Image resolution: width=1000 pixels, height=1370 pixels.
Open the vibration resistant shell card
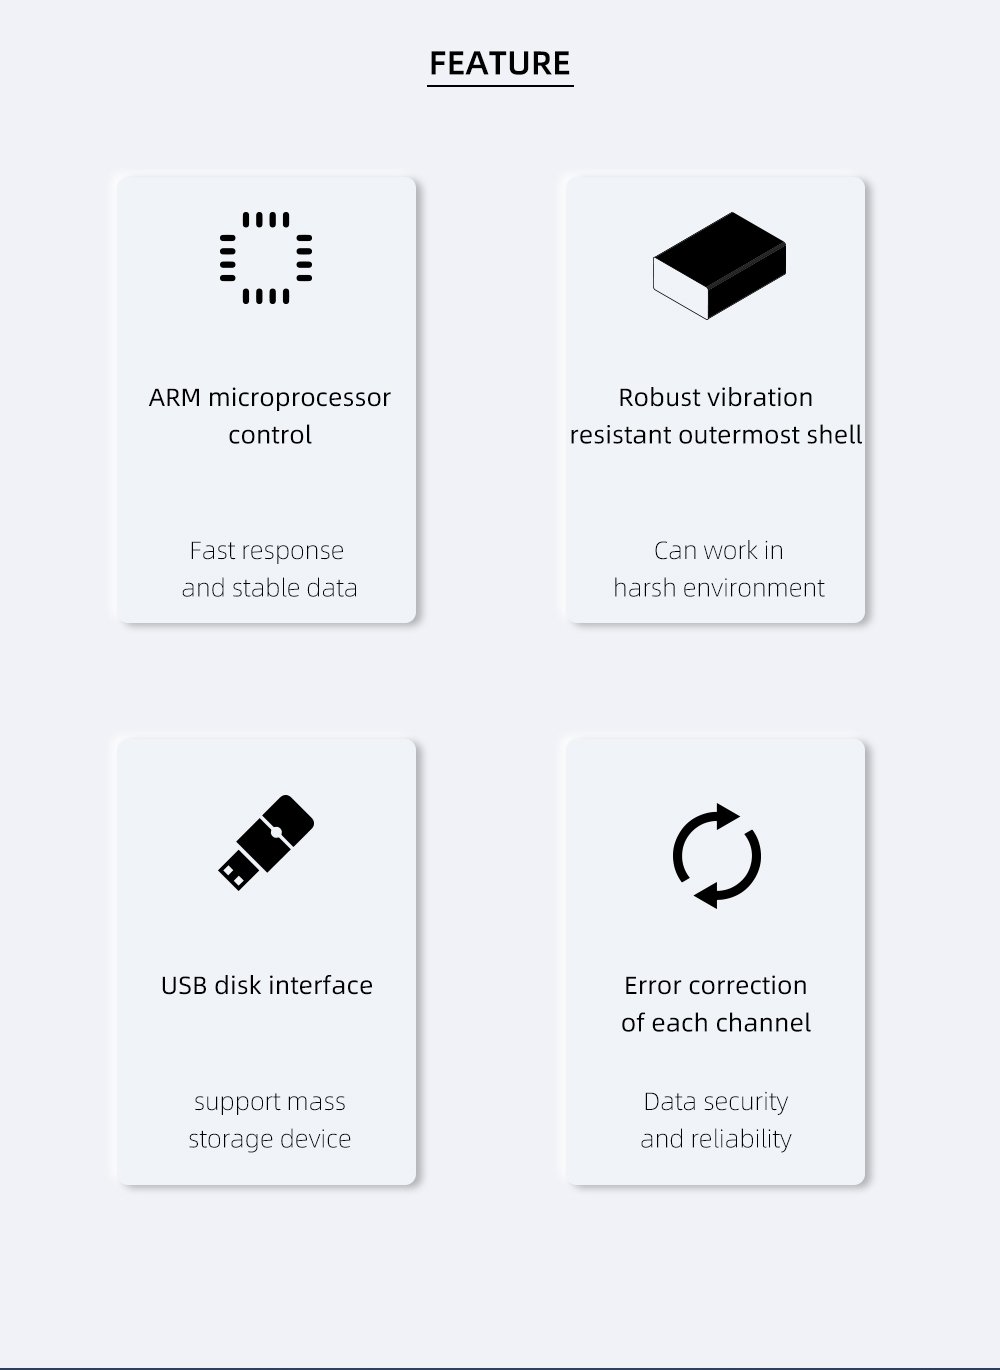click(x=716, y=400)
